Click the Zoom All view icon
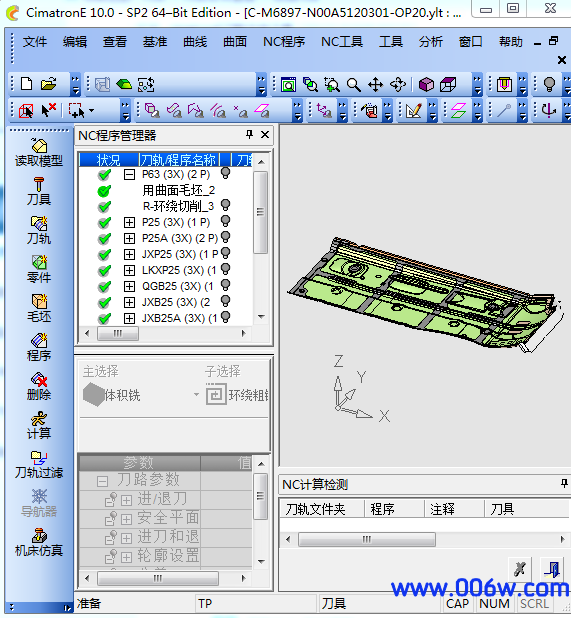 coord(288,84)
